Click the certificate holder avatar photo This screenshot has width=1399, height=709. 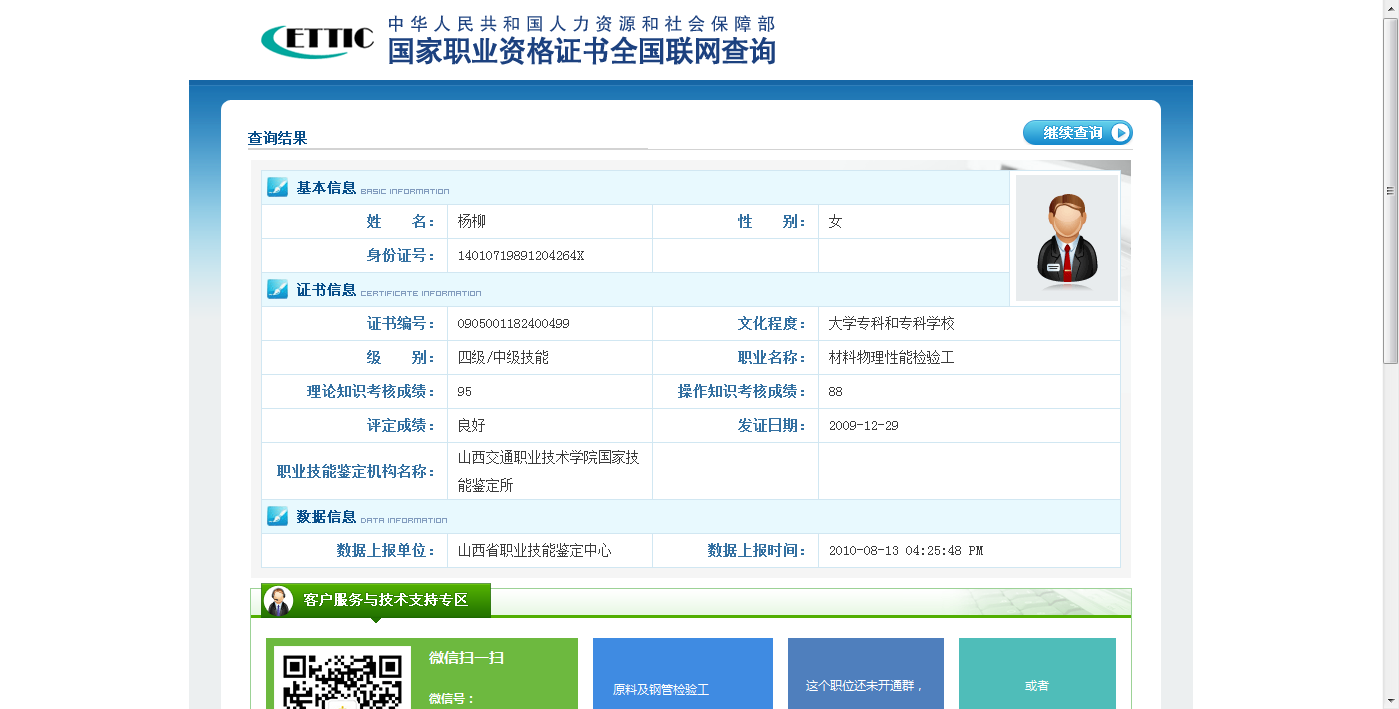click(x=1067, y=238)
